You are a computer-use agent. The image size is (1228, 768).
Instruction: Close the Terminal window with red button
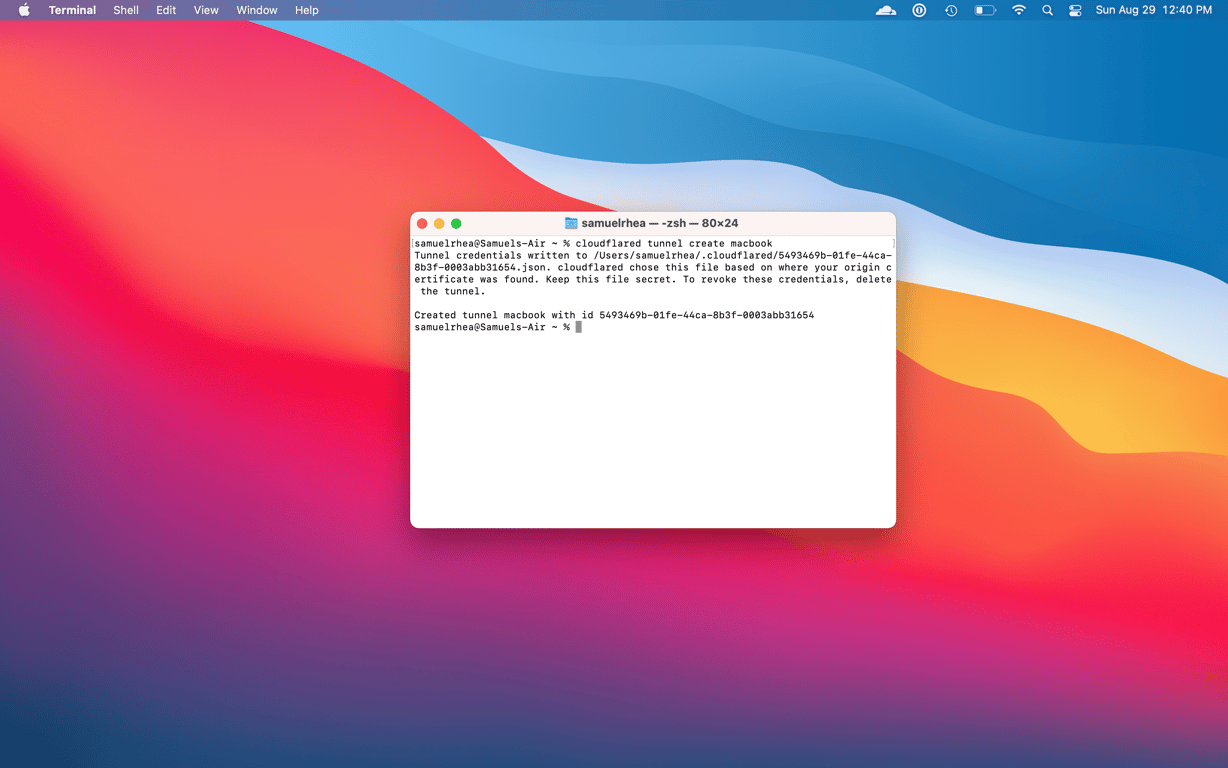pos(422,223)
